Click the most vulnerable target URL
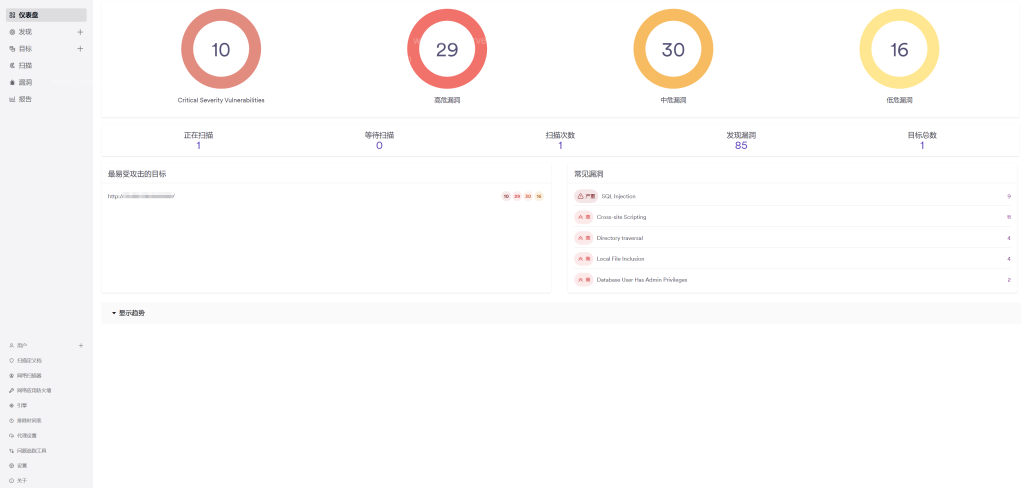 click(141, 196)
